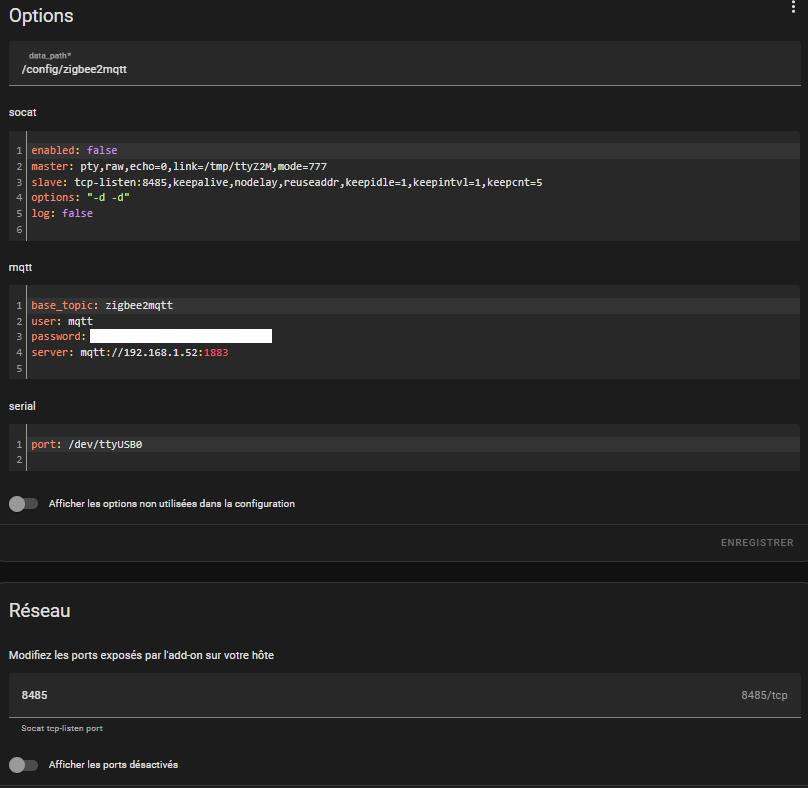808x788 pixels.
Task: Click the mqtt password field value
Action: (180, 337)
